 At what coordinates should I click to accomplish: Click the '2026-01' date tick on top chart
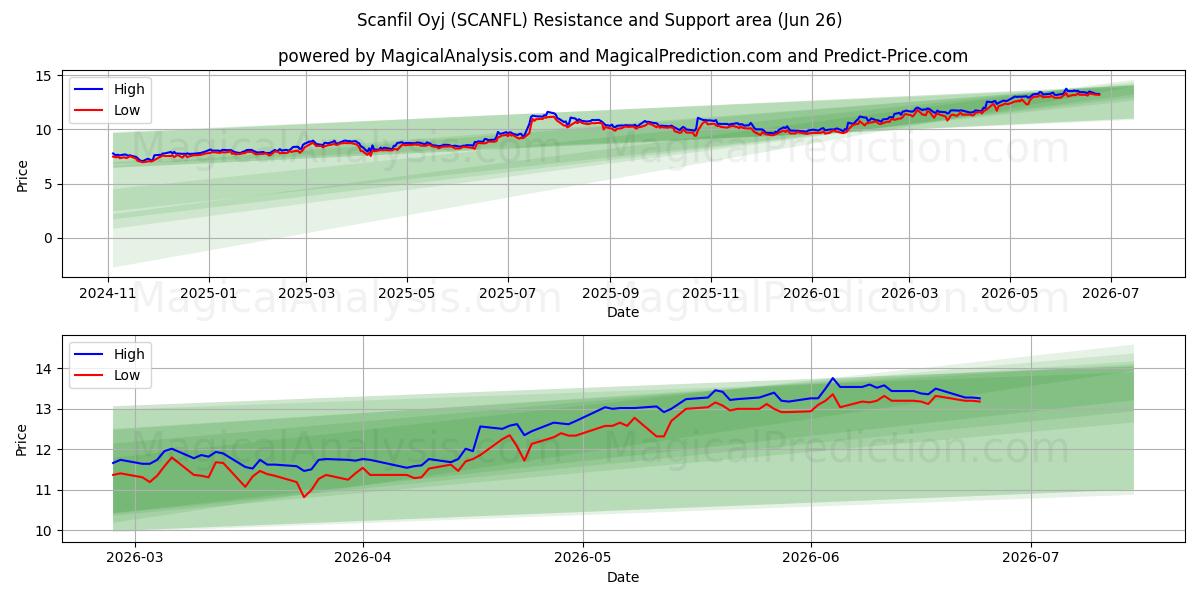[x=811, y=294]
